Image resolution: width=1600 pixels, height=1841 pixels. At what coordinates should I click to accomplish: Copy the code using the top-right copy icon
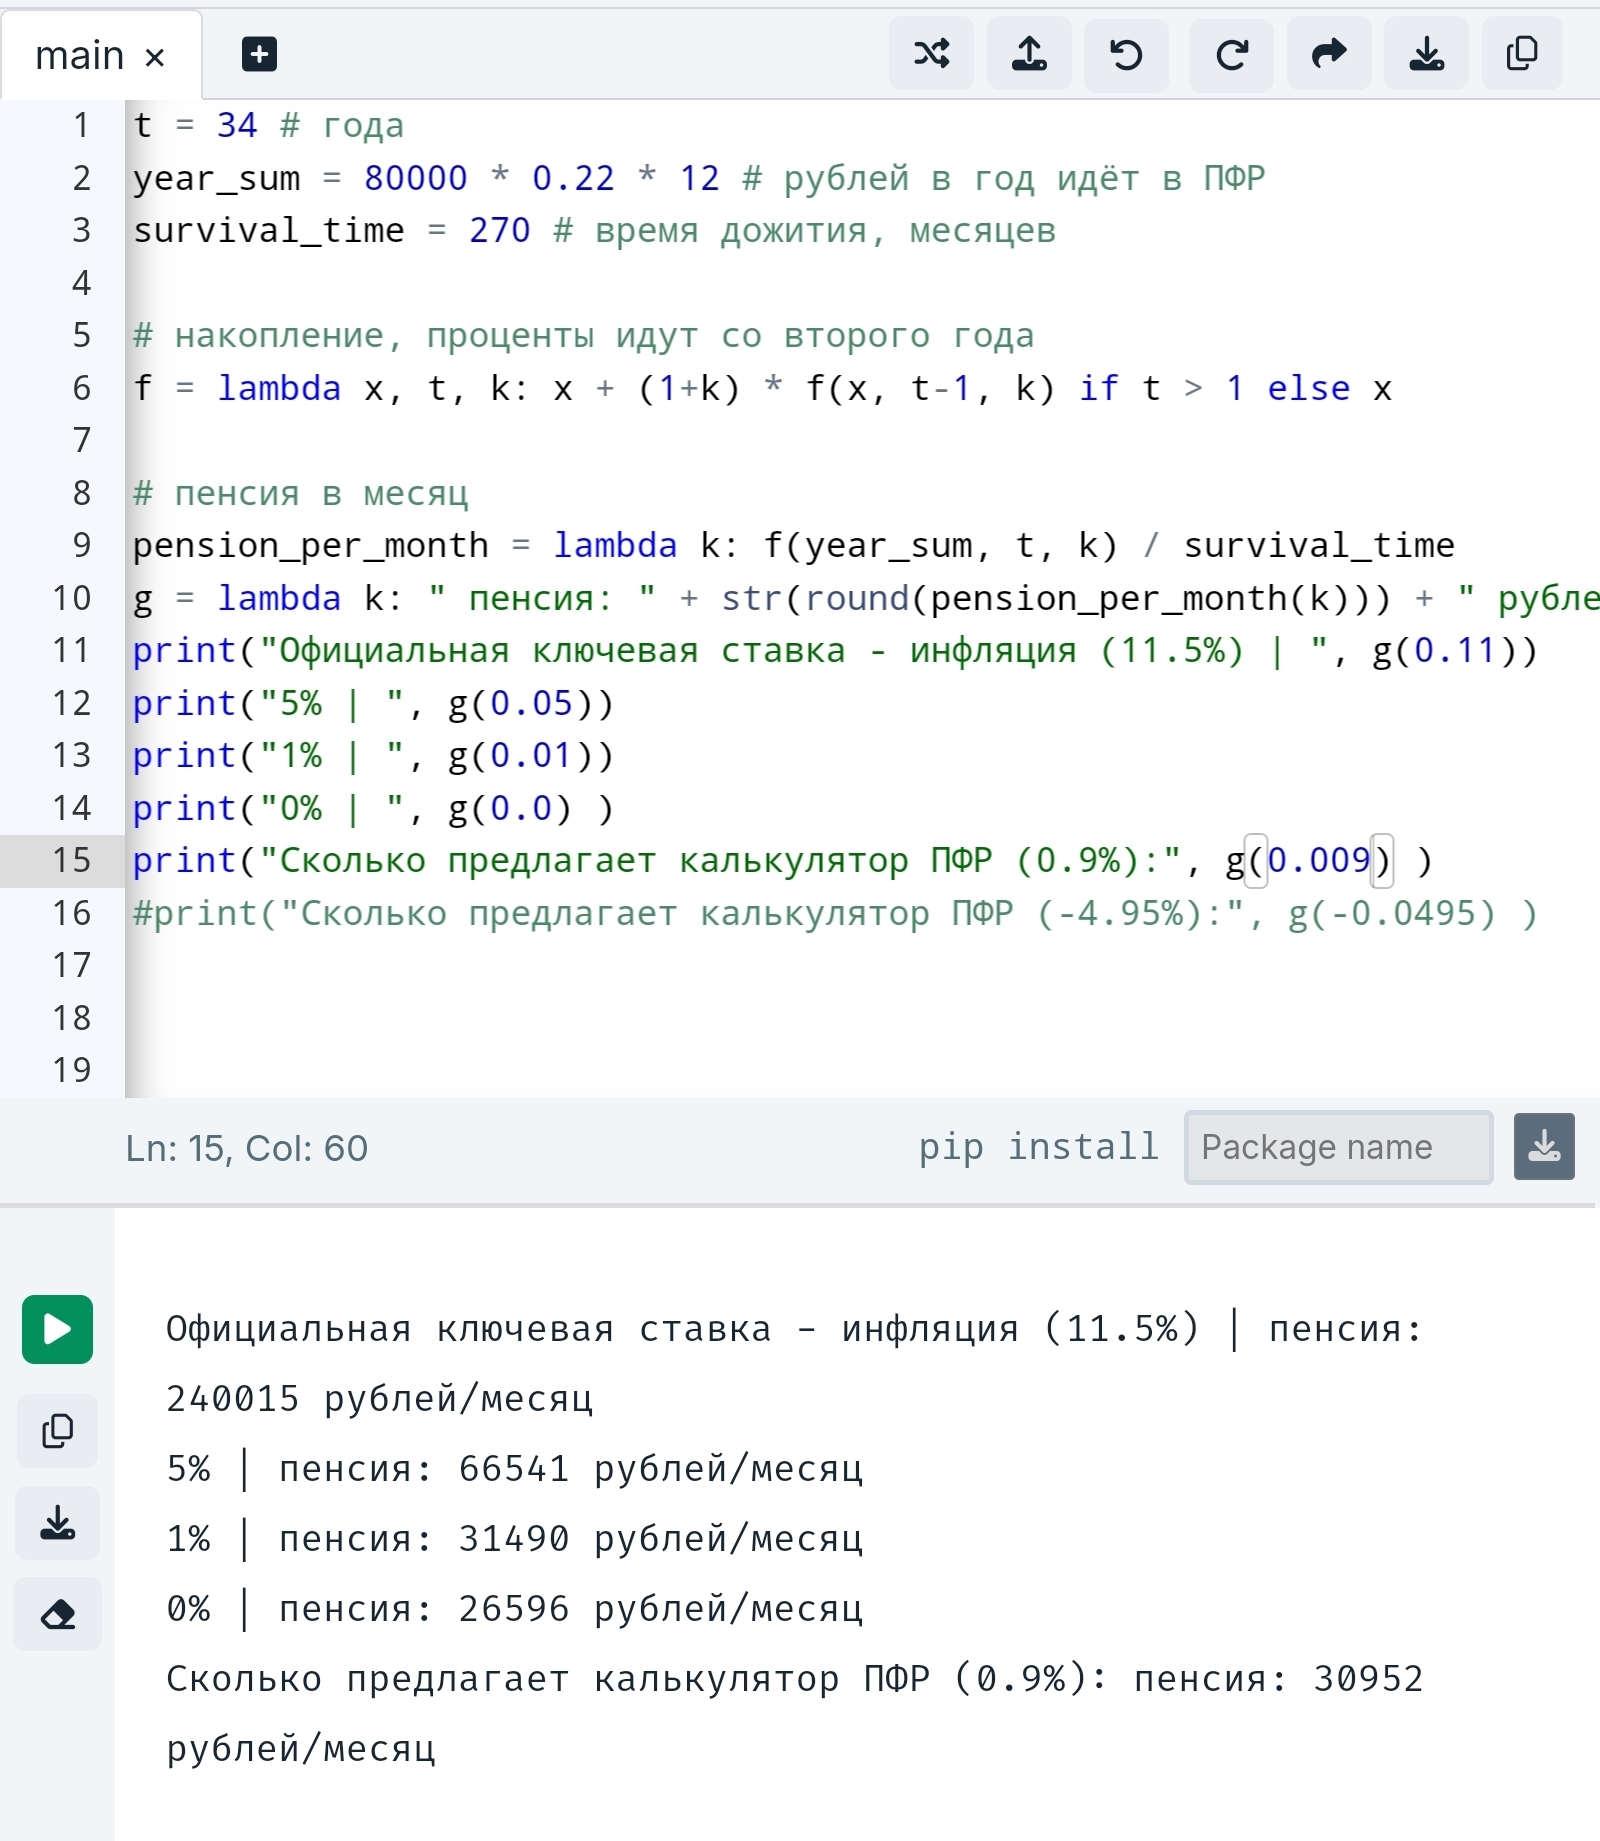point(1522,54)
